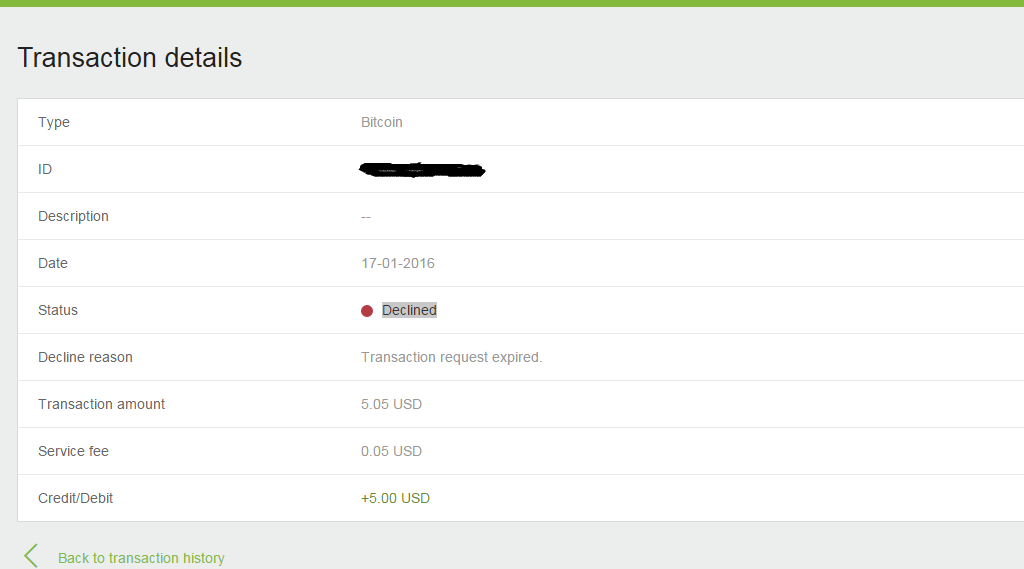Click the Service fee row label
The width and height of the screenshot is (1024, 569).
pos(73,451)
